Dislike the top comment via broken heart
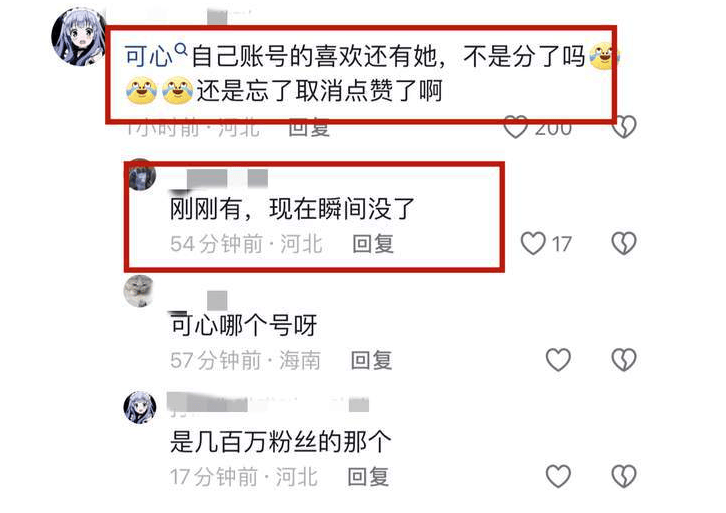The height and width of the screenshot is (513, 726). tap(624, 127)
